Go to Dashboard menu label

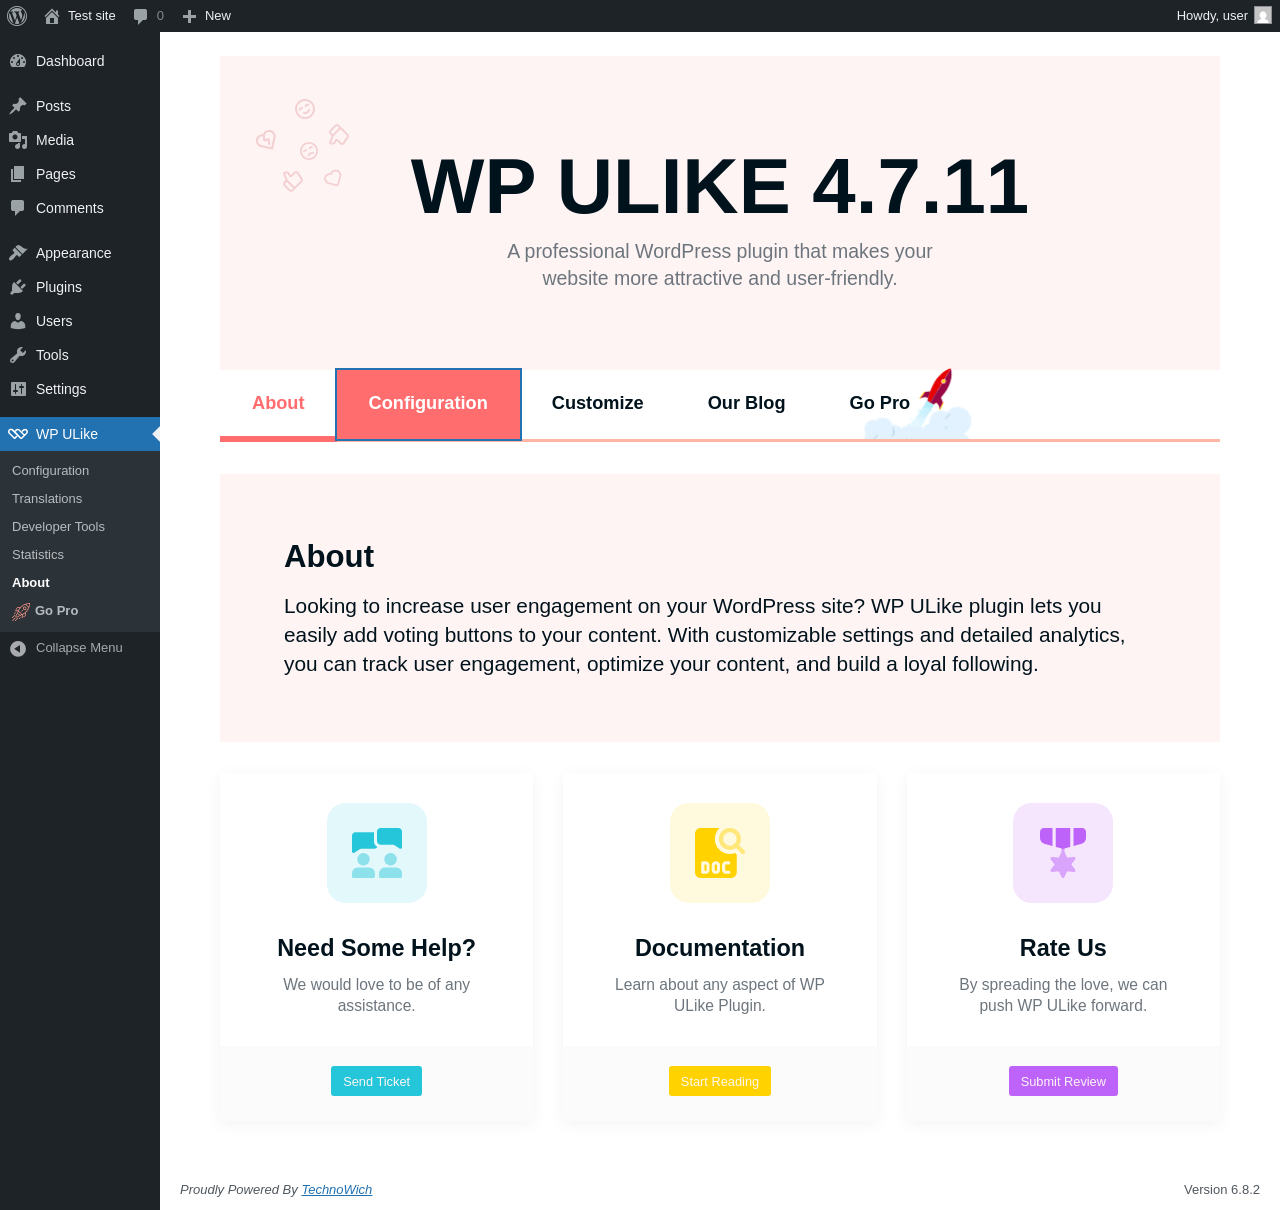(x=70, y=61)
